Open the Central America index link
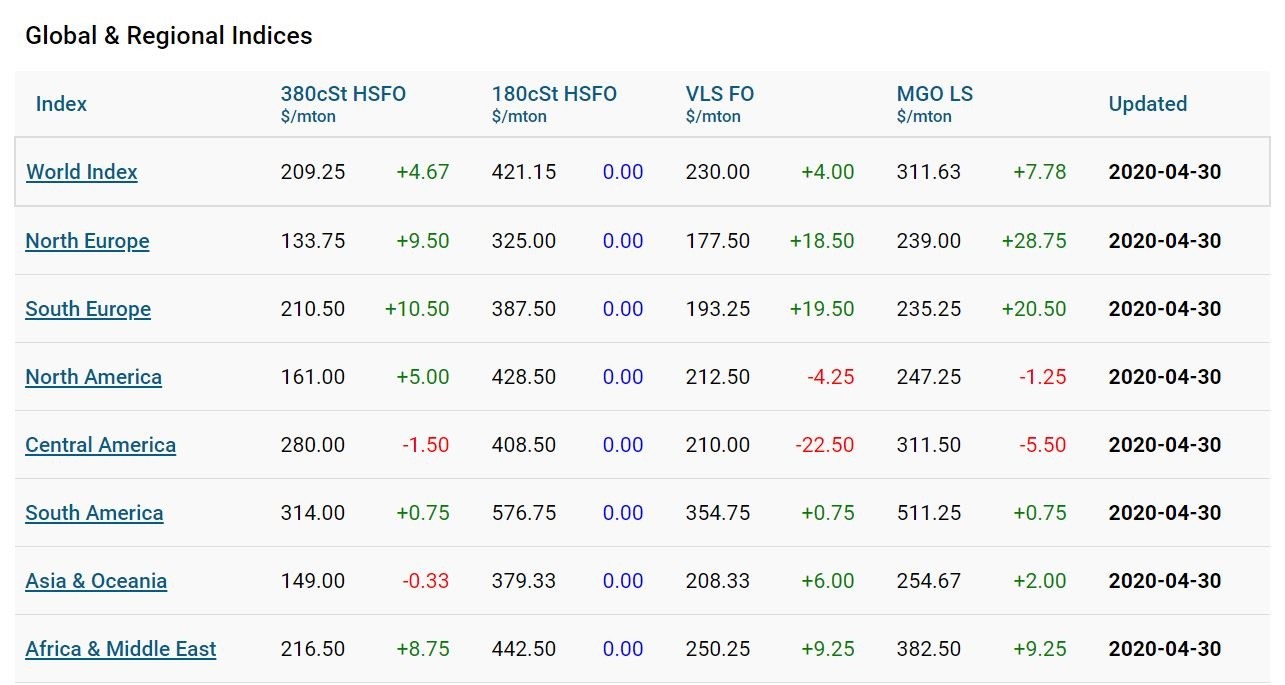The image size is (1285, 685). (100, 445)
